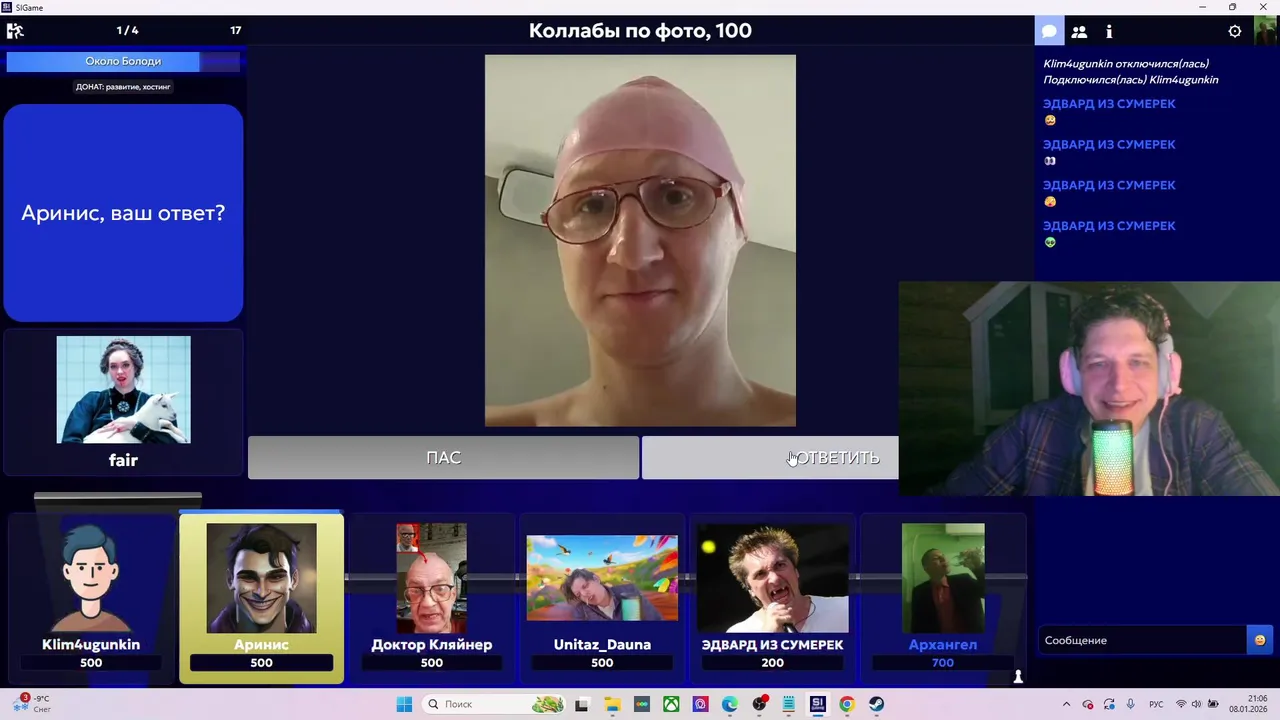
Task: Select the Unitaz_Dauna player card
Action: pos(602,598)
